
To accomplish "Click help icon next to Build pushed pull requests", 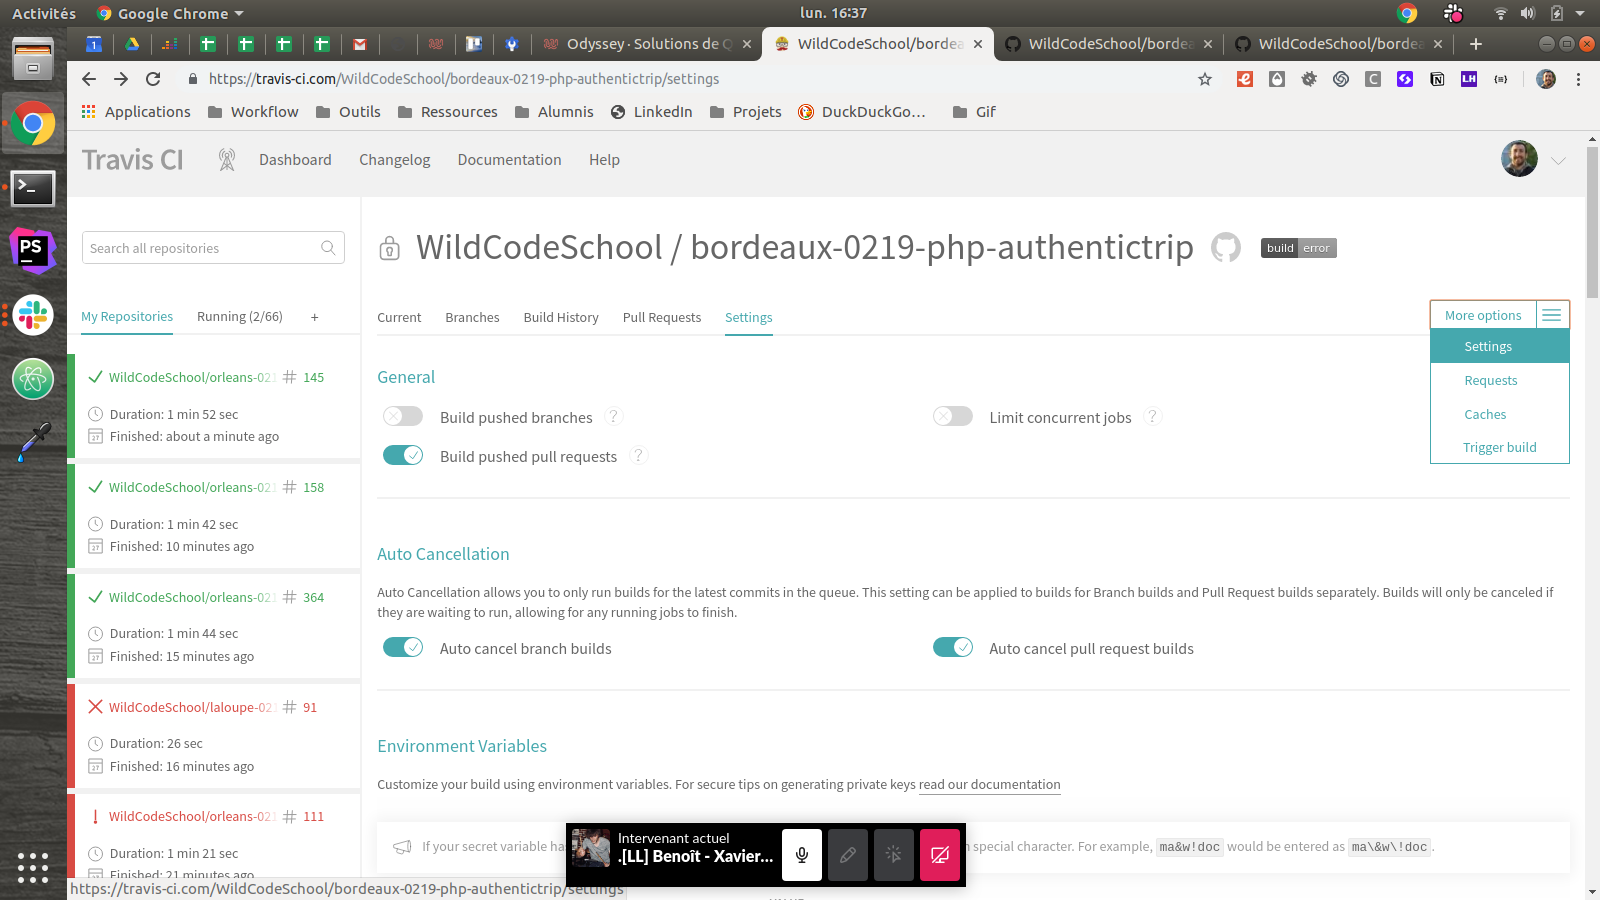I will (639, 455).
